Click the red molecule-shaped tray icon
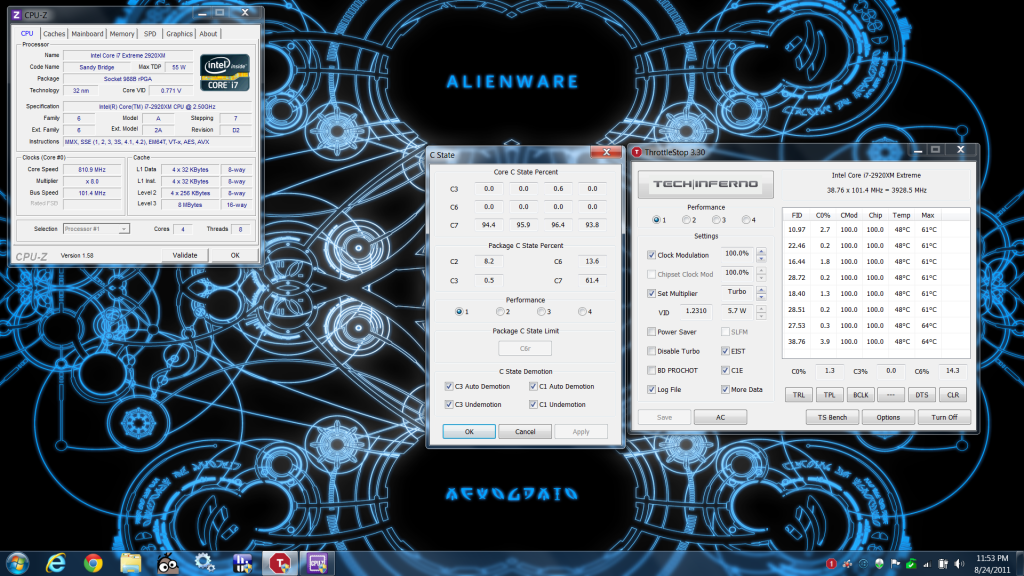1024x576 pixels. coord(847,564)
